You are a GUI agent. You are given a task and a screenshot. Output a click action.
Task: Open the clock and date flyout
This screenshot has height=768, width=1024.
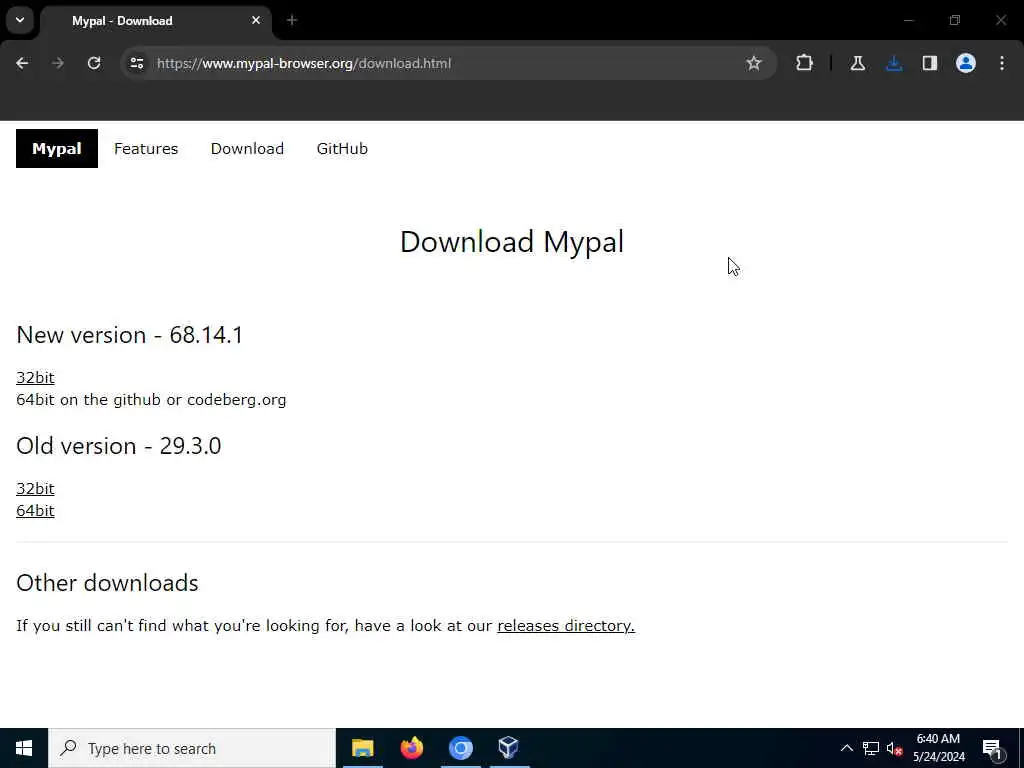tap(938, 748)
